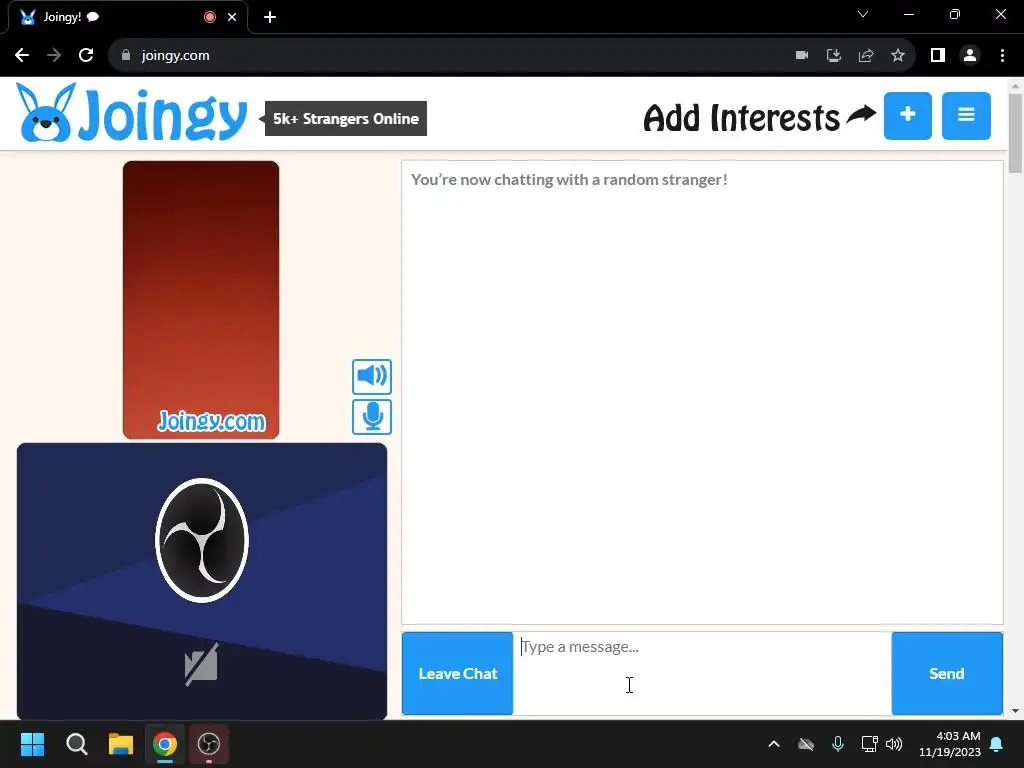Select the Joingy! browser tab
The height and width of the screenshot is (768, 1024).
click(x=127, y=17)
